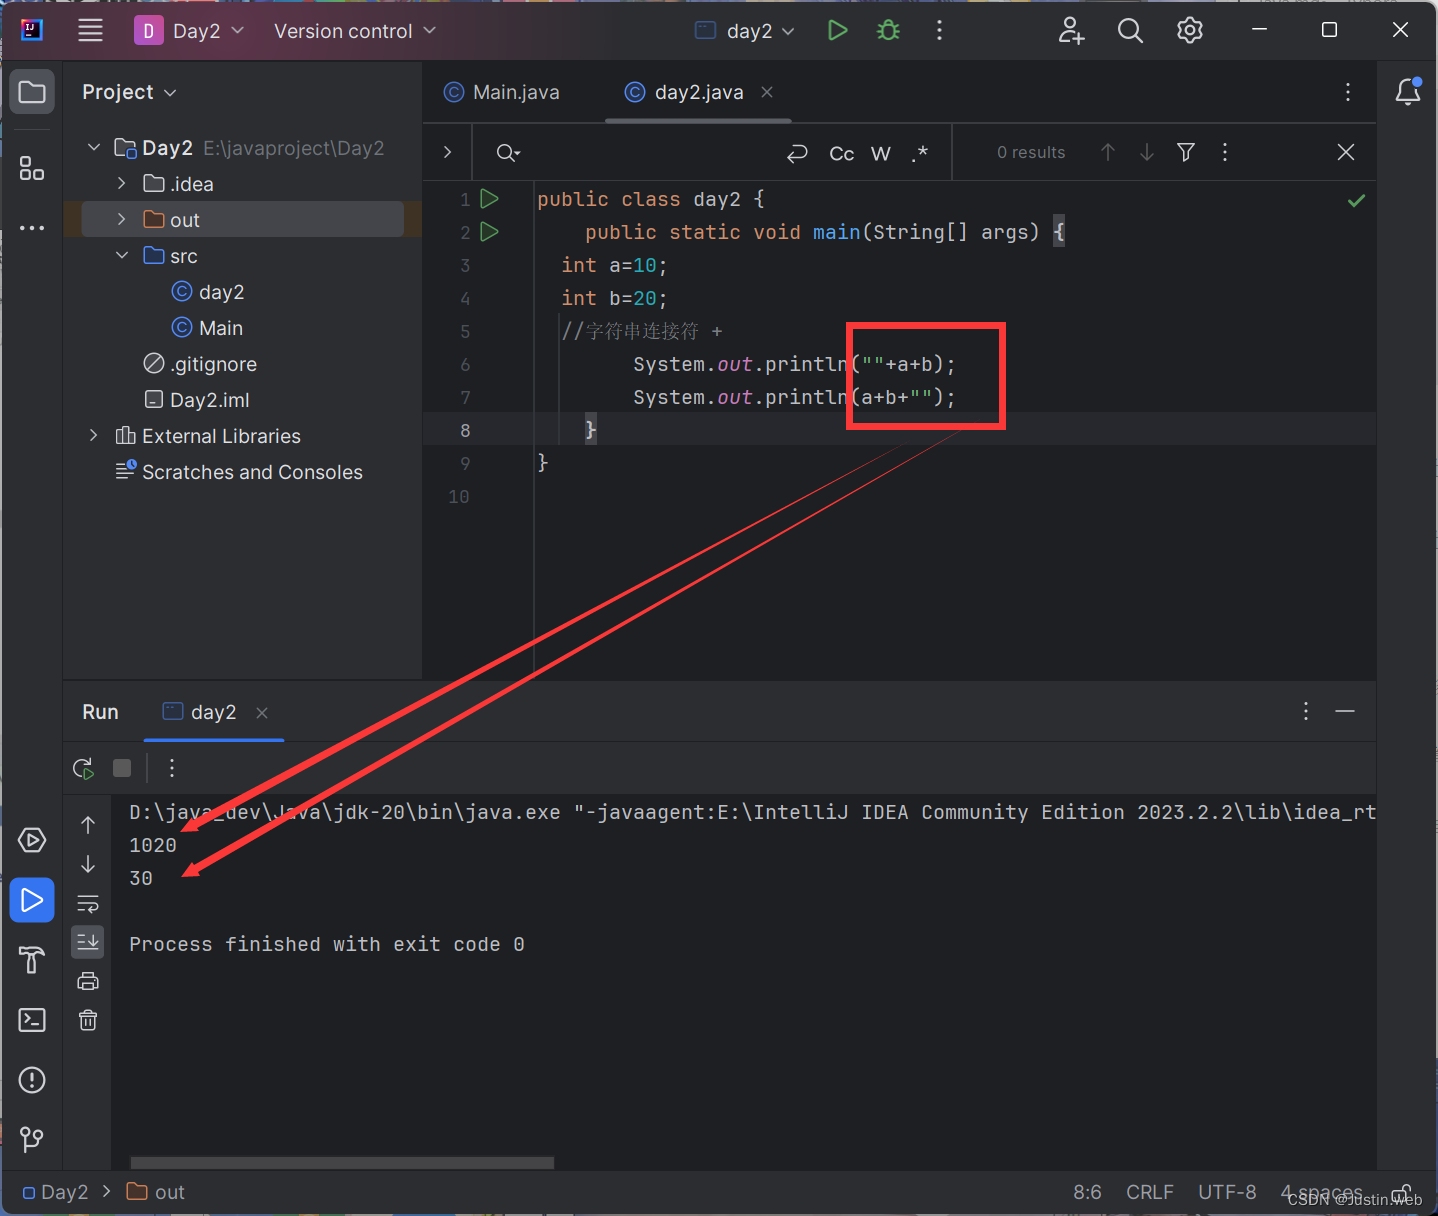Open the Services tool window icon
1438x1216 pixels.
tap(32, 840)
